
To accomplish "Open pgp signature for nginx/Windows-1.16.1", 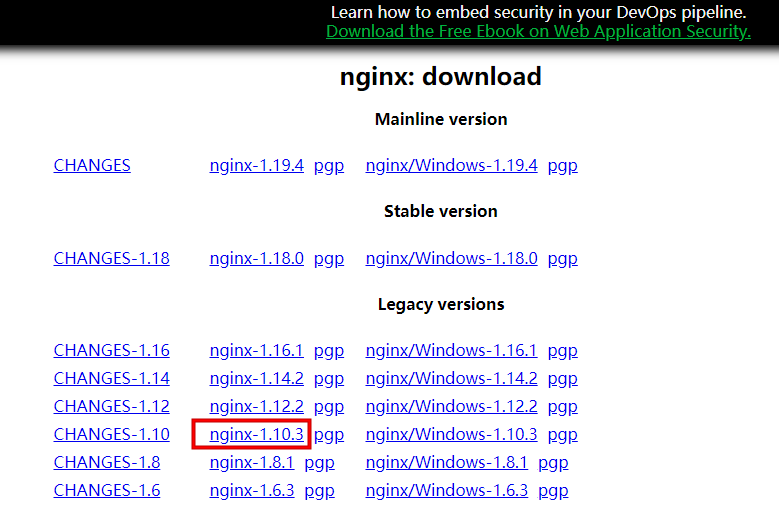I will pos(562,351).
